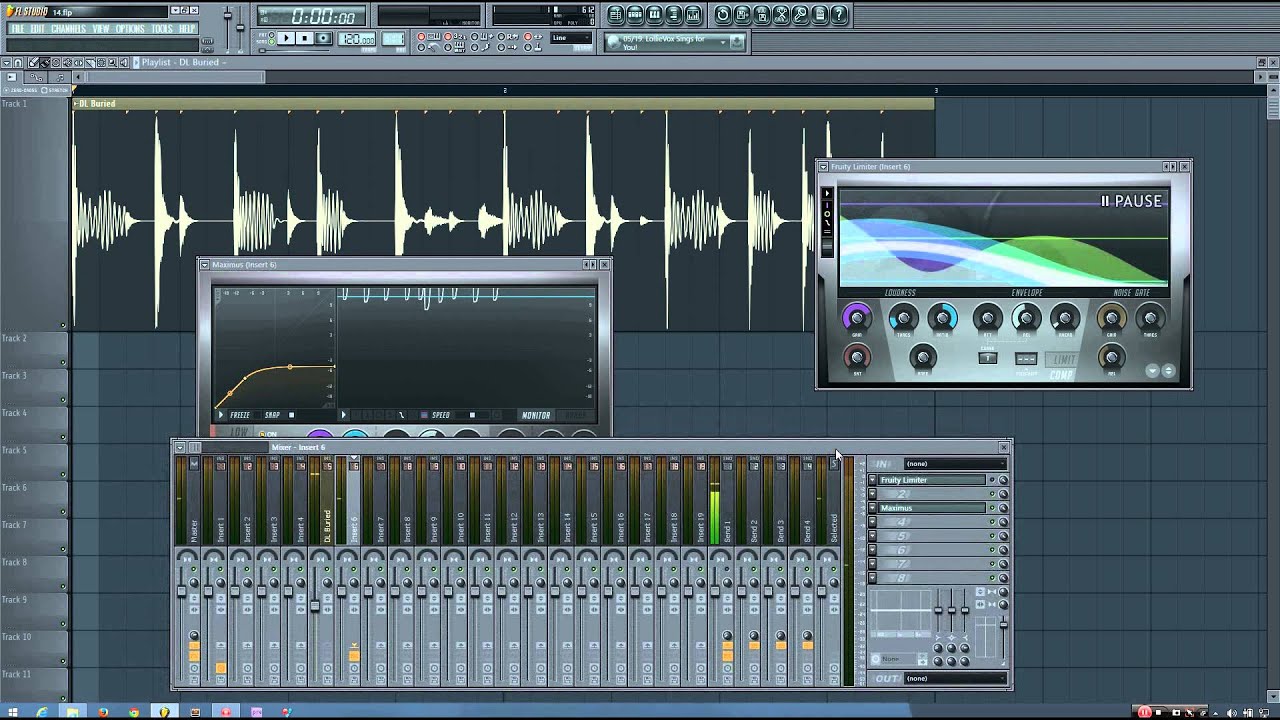Viewport: 1280px width, 720px height.
Task: Open the TOOLS menu
Action: click(162, 29)
